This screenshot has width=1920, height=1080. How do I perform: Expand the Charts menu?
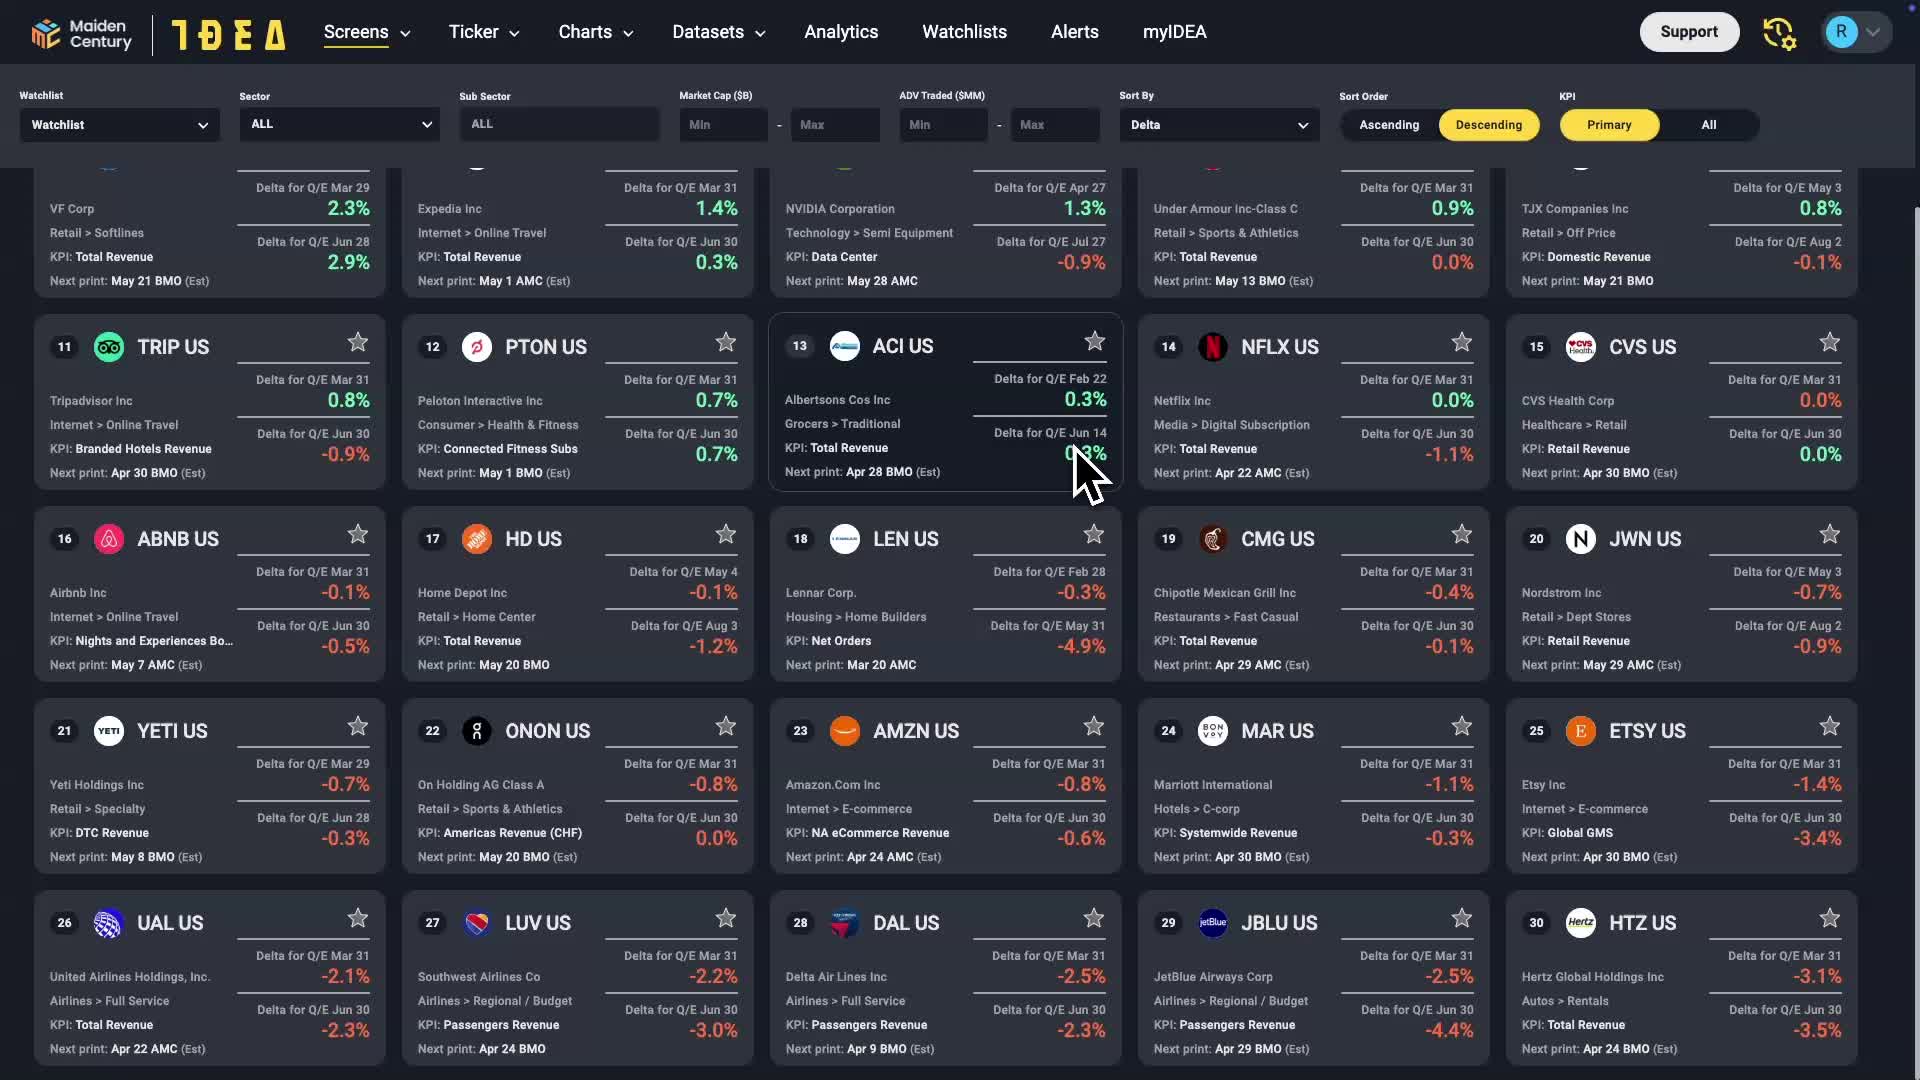[596, 32]
